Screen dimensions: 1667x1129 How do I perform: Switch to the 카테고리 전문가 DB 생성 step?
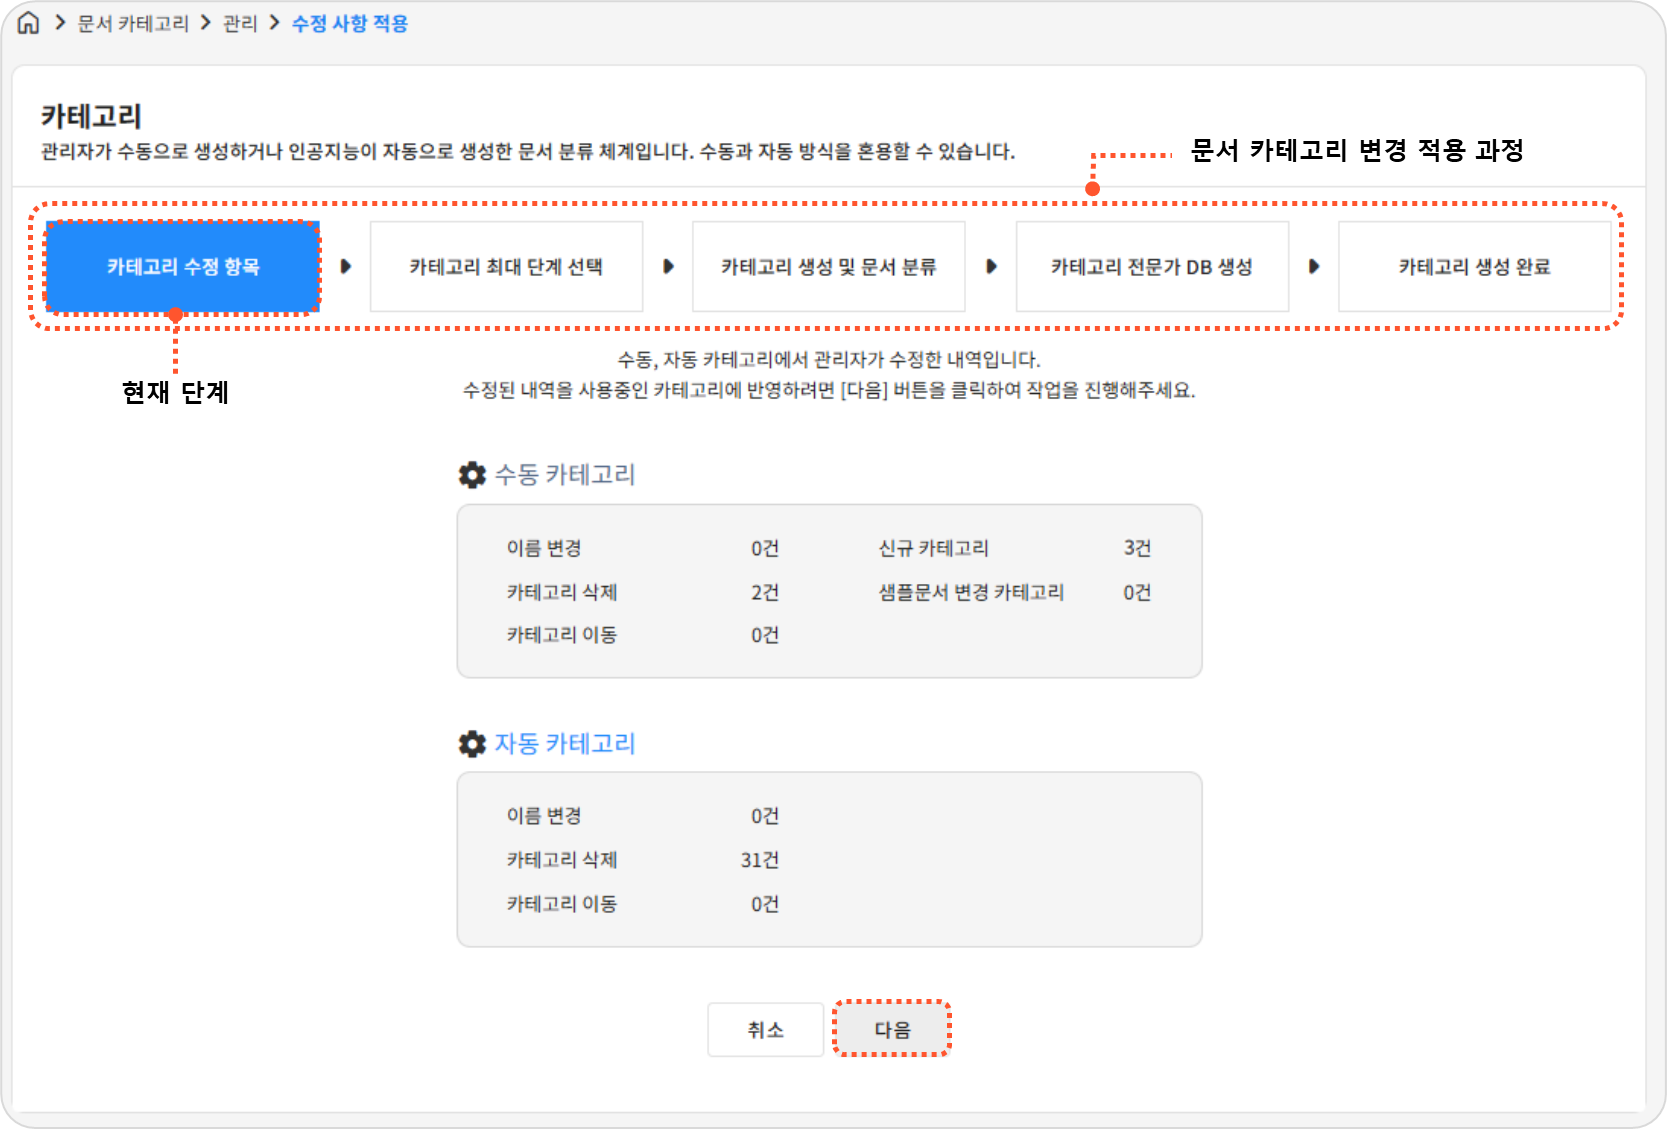point(1151,267)
